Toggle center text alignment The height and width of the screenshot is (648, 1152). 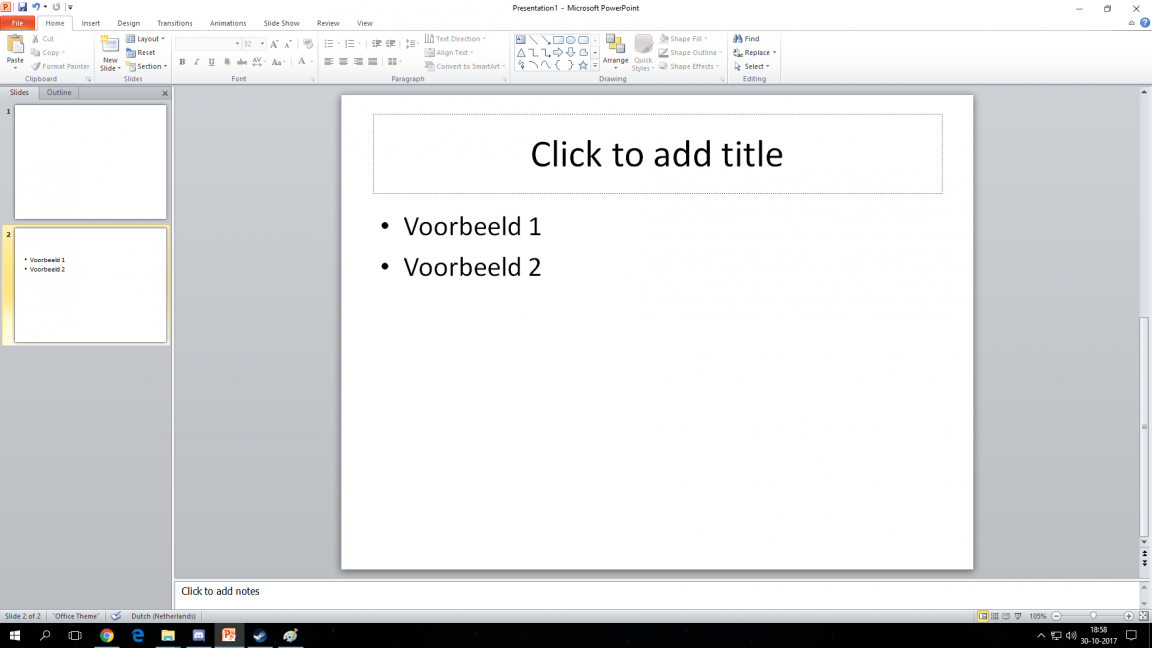343,62
